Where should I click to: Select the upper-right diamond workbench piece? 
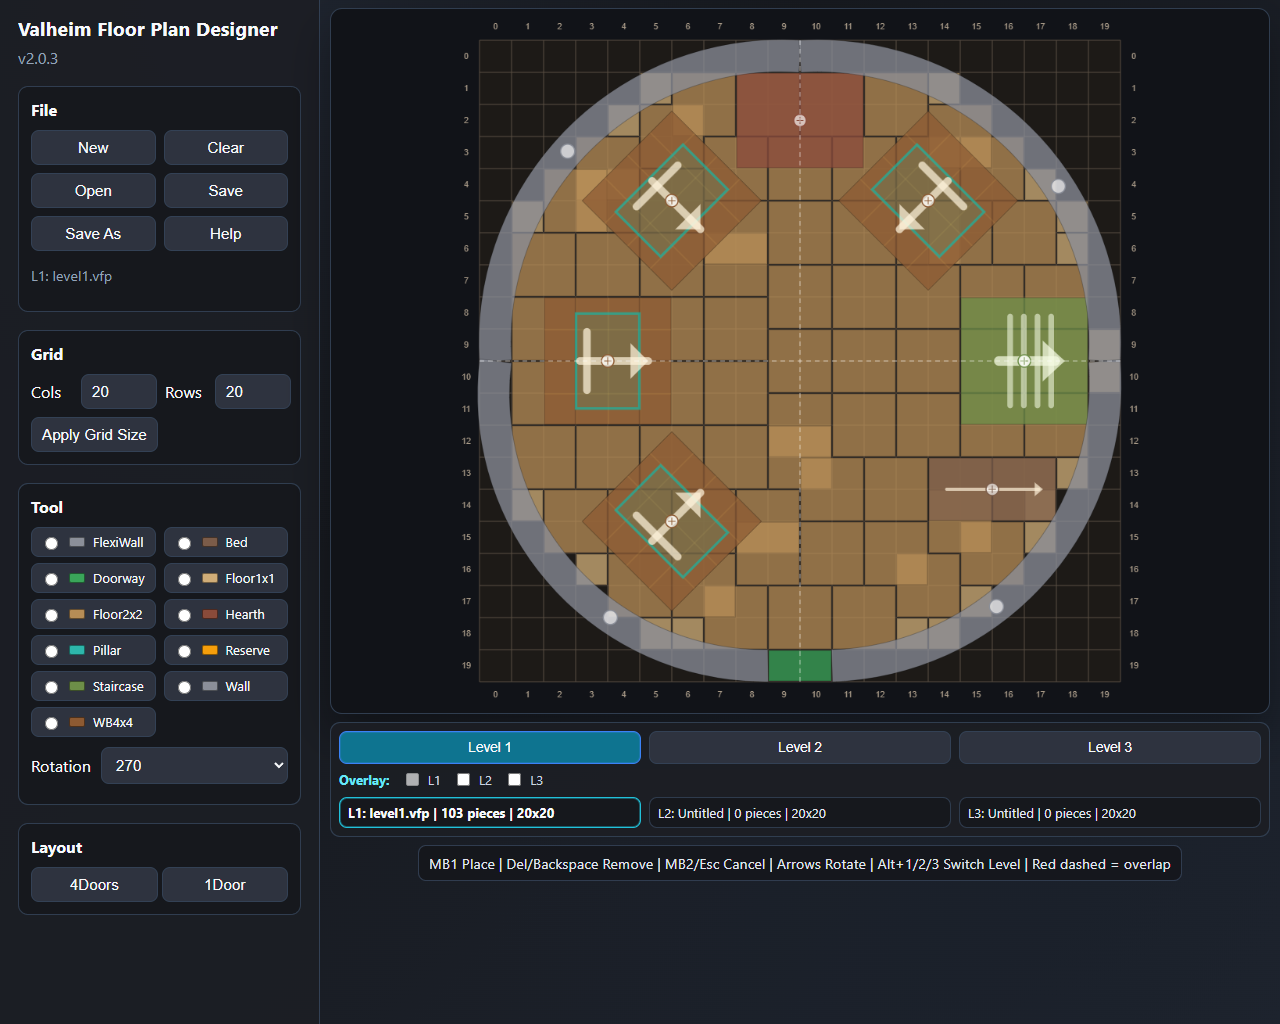928,201
